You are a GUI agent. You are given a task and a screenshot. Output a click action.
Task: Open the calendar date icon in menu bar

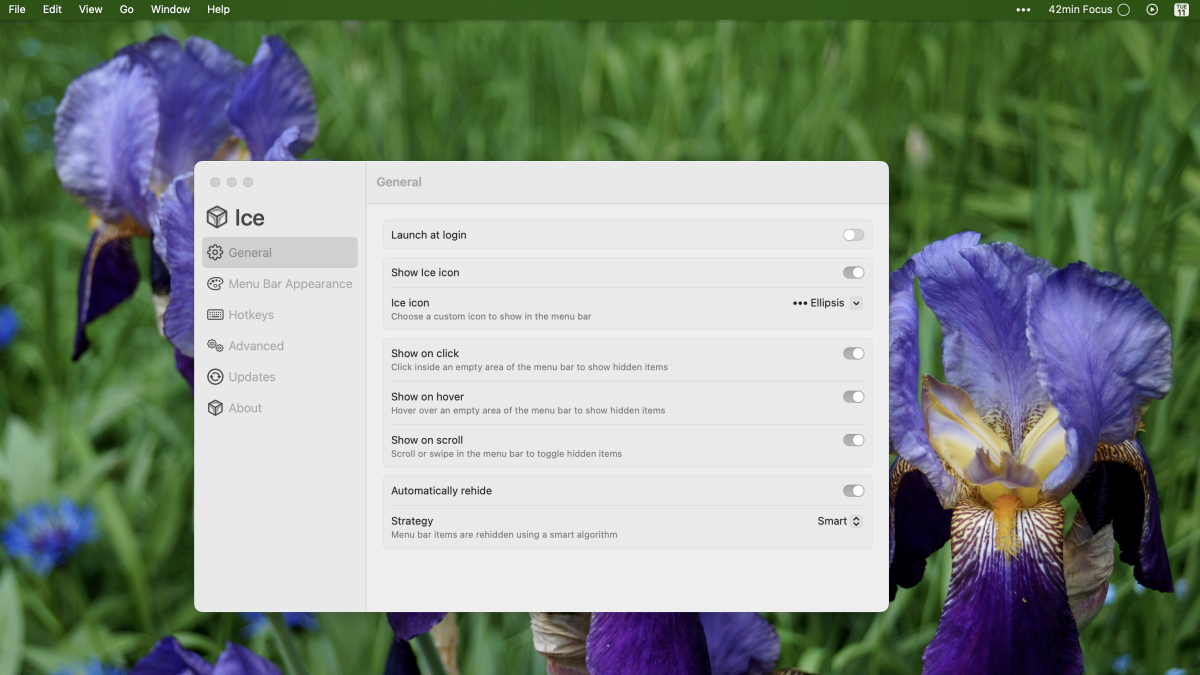[1181, 10]
